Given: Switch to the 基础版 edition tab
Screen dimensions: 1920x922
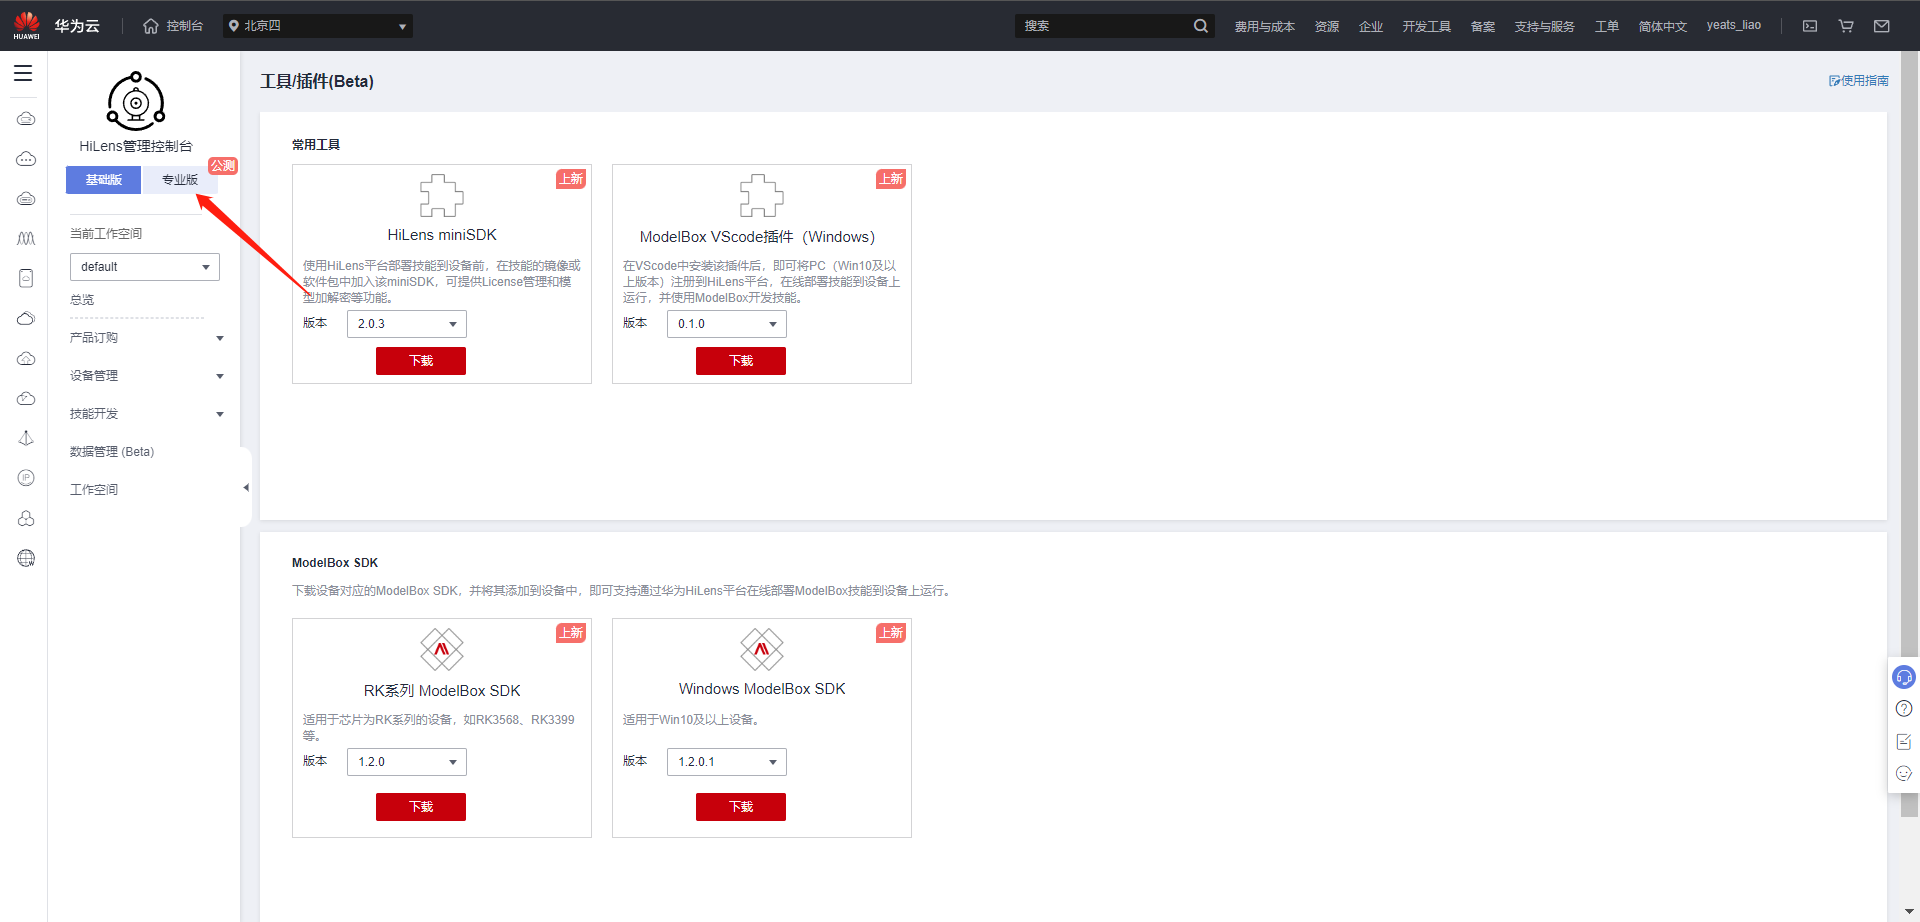Looking at the screenshot, I should 104,180.
